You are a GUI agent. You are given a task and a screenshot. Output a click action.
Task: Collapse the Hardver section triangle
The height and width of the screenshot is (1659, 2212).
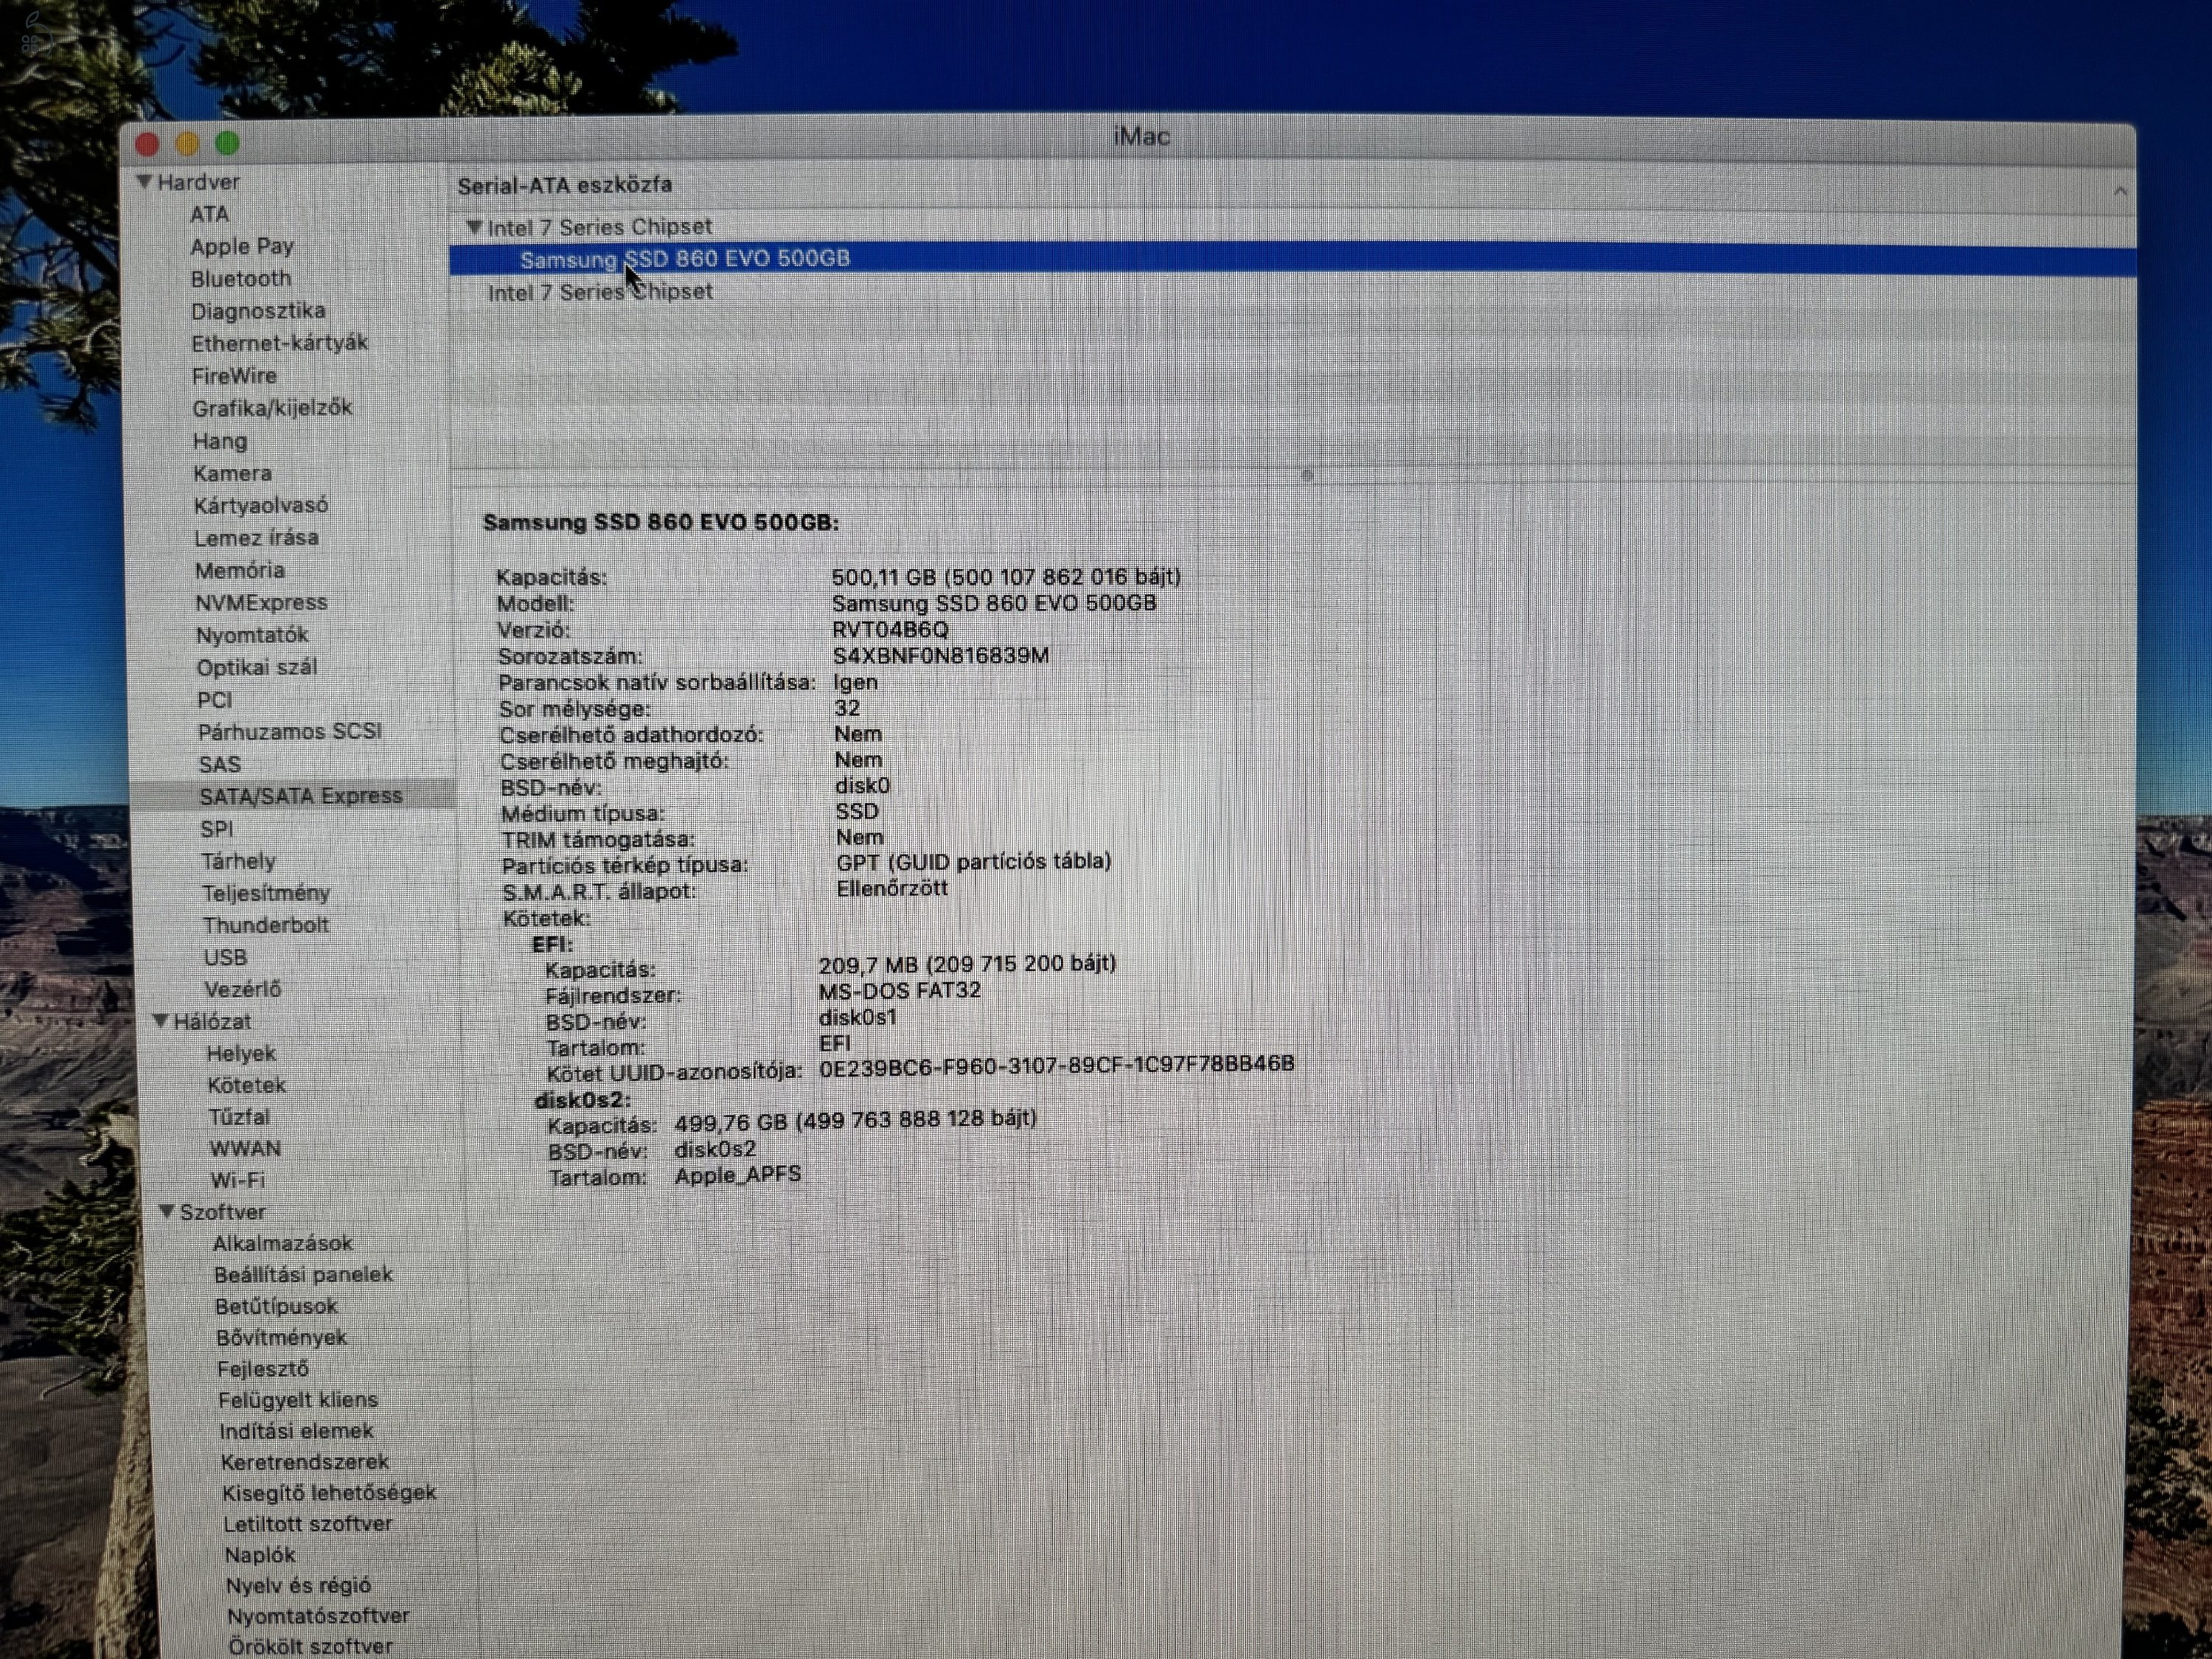[x=145, y=182]
